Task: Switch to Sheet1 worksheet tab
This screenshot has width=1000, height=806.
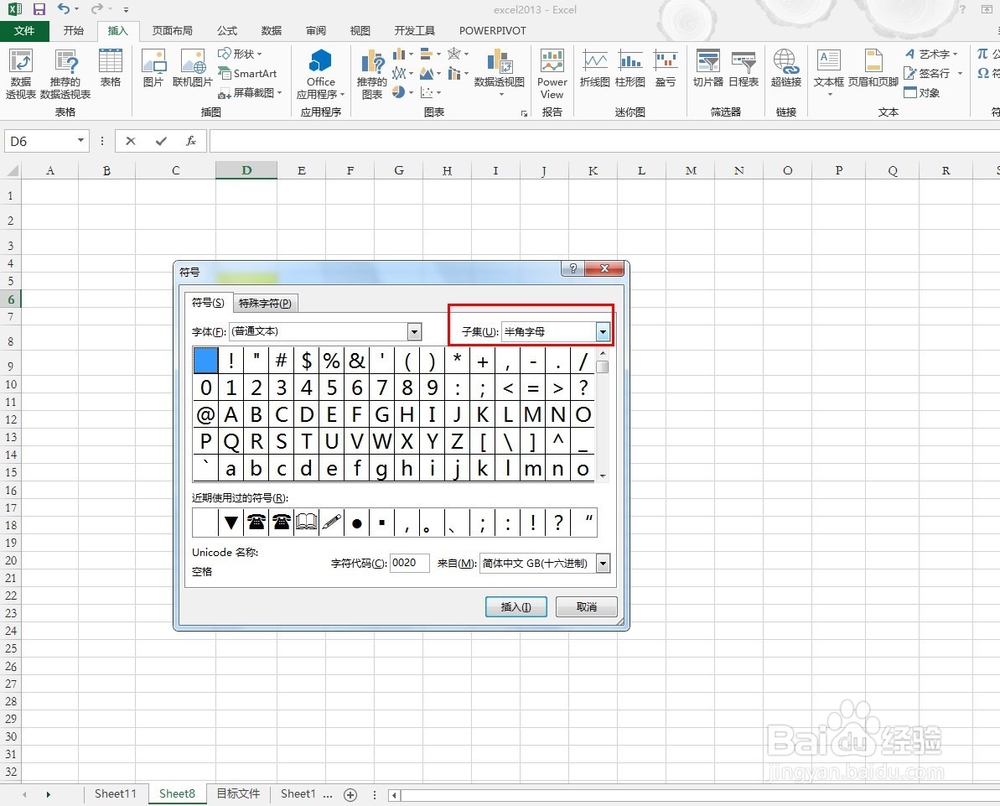Action: pyautogui.click(x=298, y=794)
